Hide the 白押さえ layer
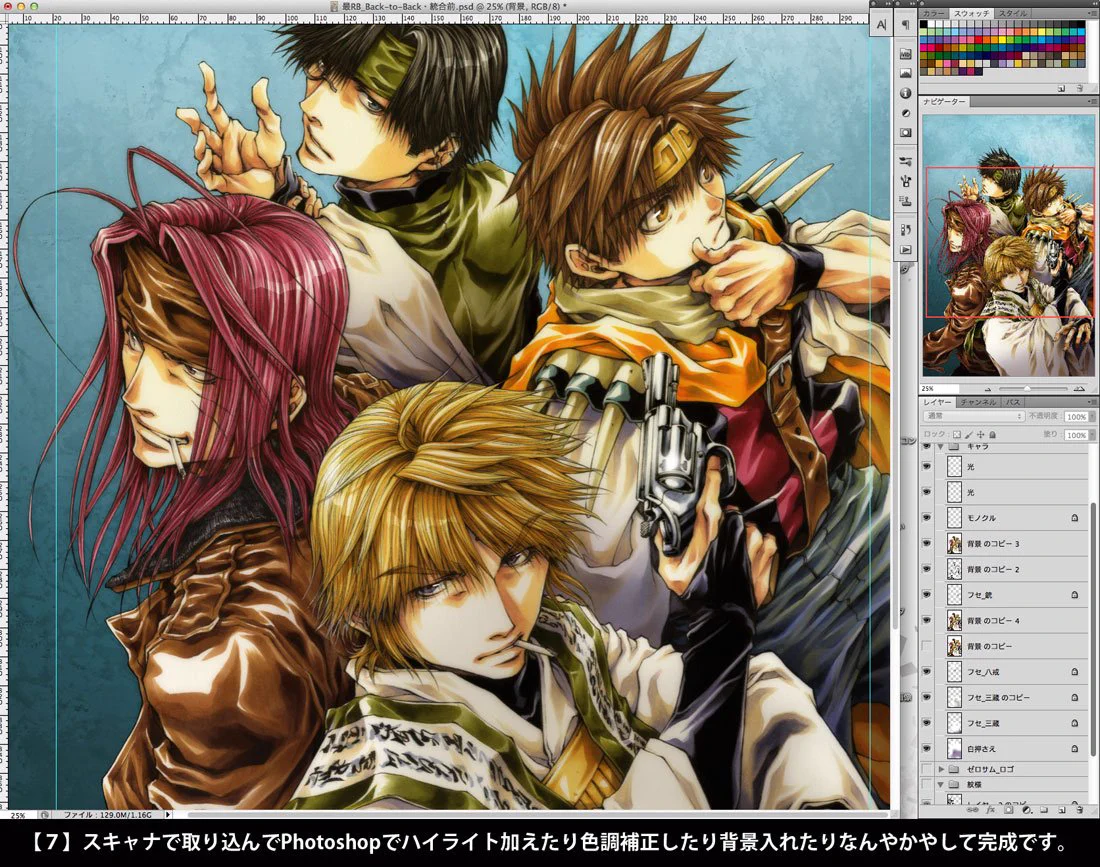The image size is (1100, 867). click(x=927, y=748)
